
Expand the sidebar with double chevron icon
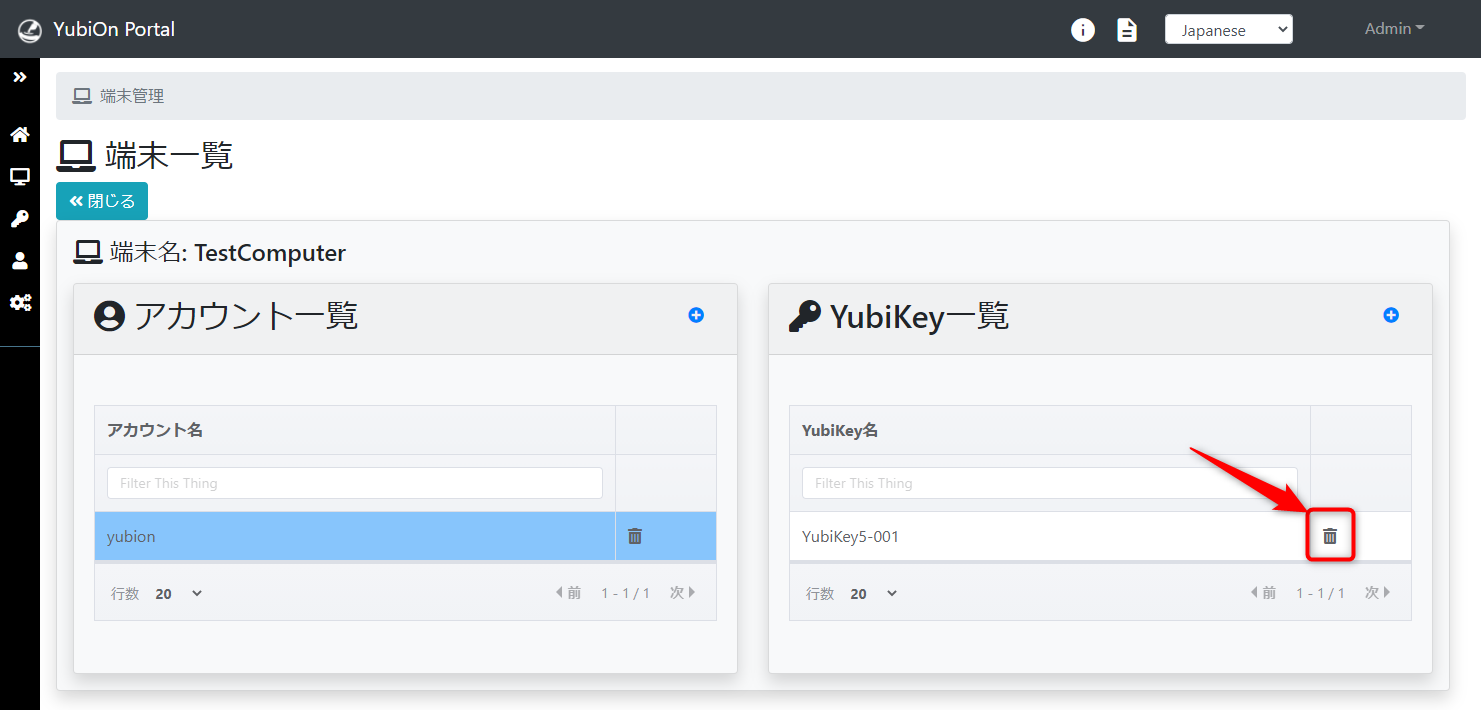(x=19, y=77)
